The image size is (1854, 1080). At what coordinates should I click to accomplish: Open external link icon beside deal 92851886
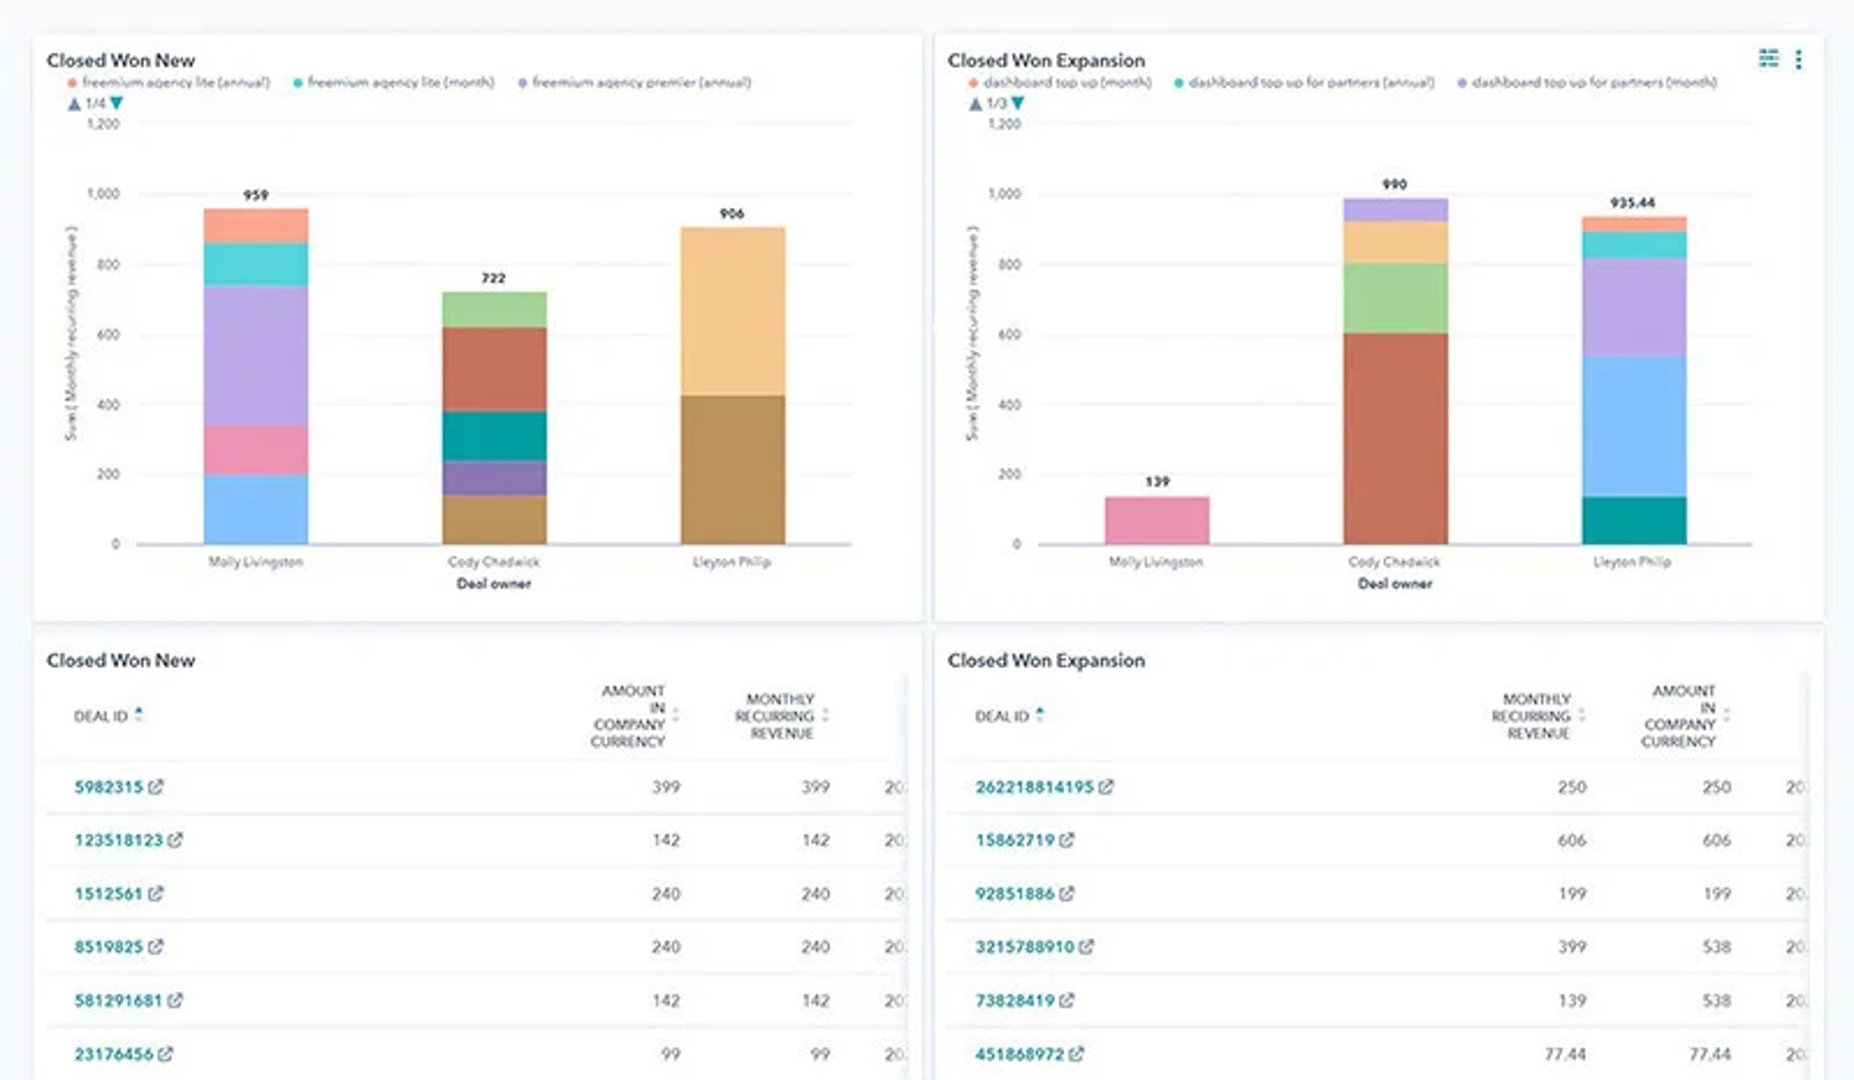tap(1067, 893)
